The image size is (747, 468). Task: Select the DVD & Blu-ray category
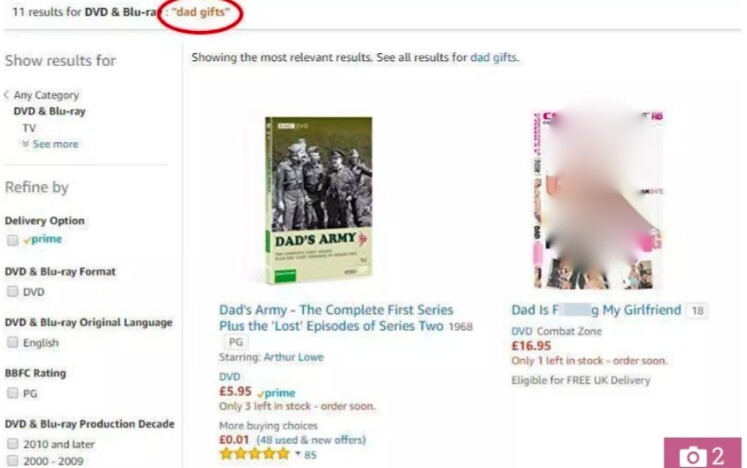pyautogui.click(x=50, y=111)
